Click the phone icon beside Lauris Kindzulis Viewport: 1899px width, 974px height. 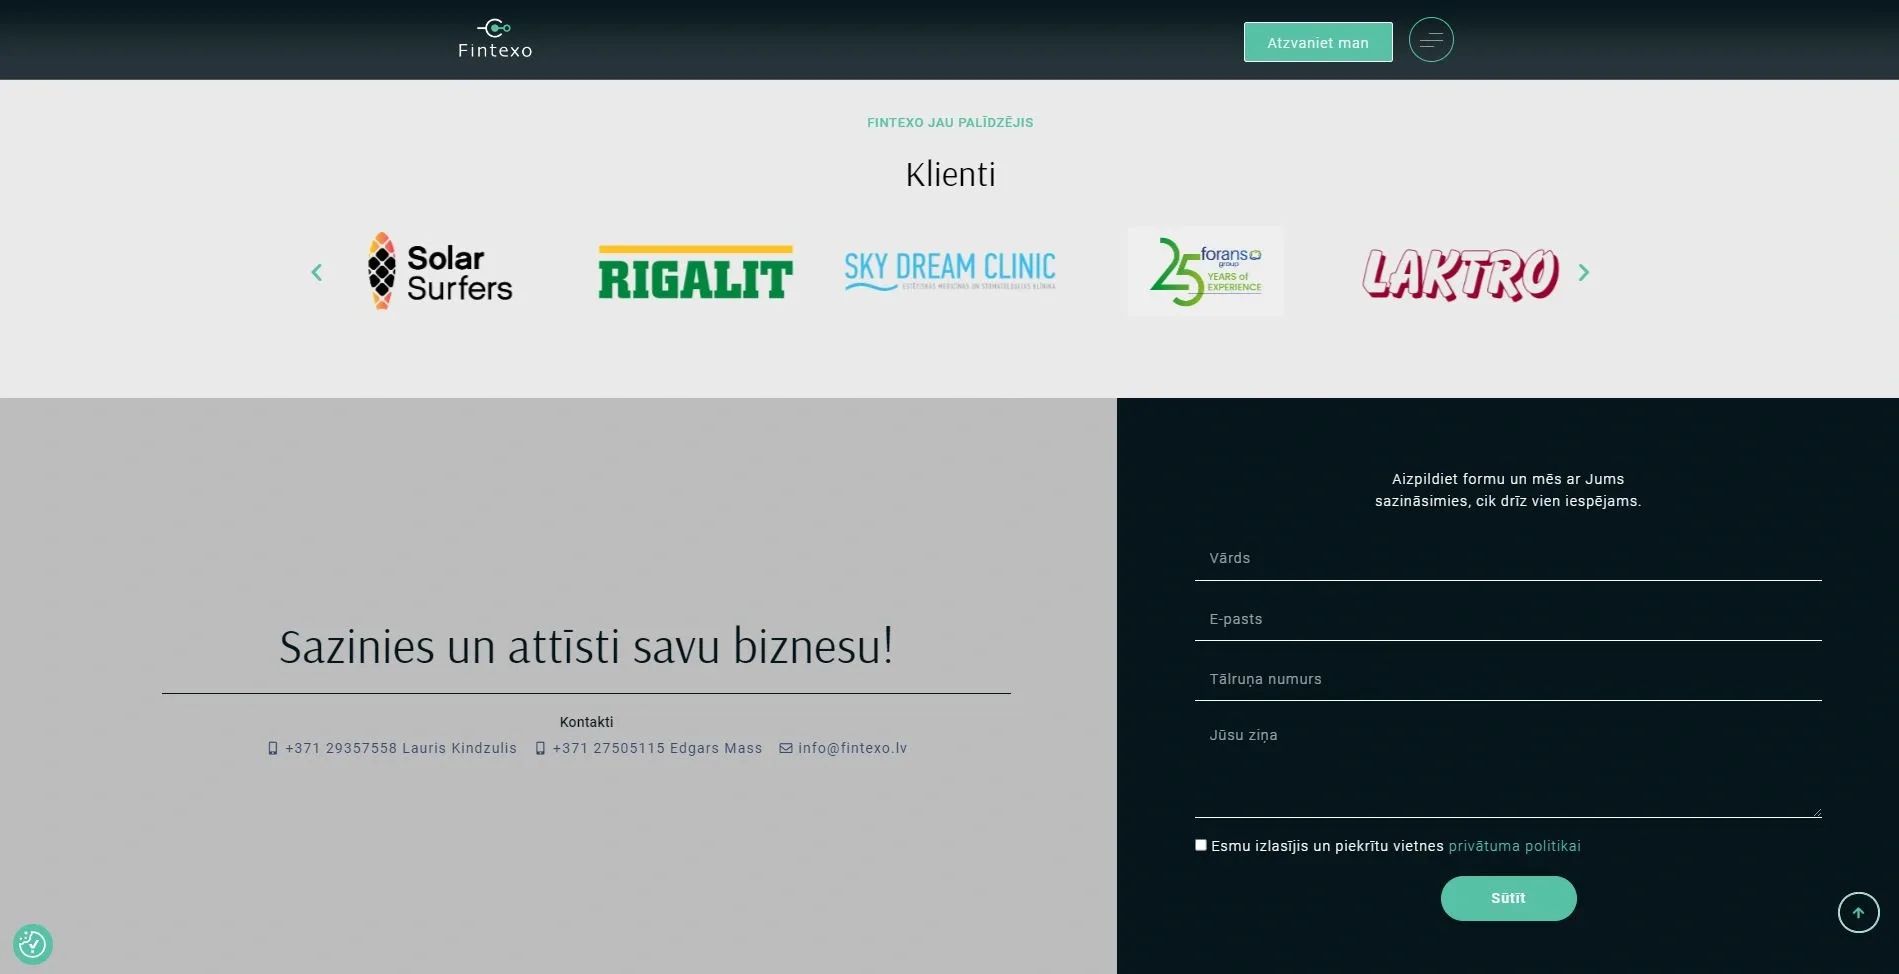(x=273, y=748)
